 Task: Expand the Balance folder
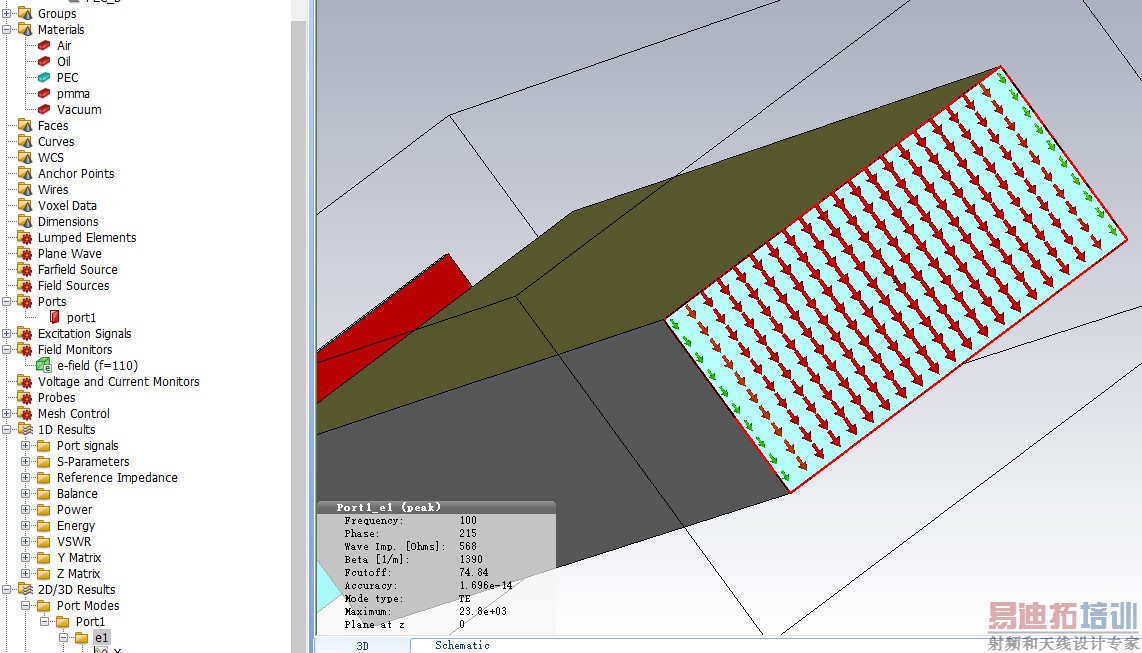[x=25, y=494]
